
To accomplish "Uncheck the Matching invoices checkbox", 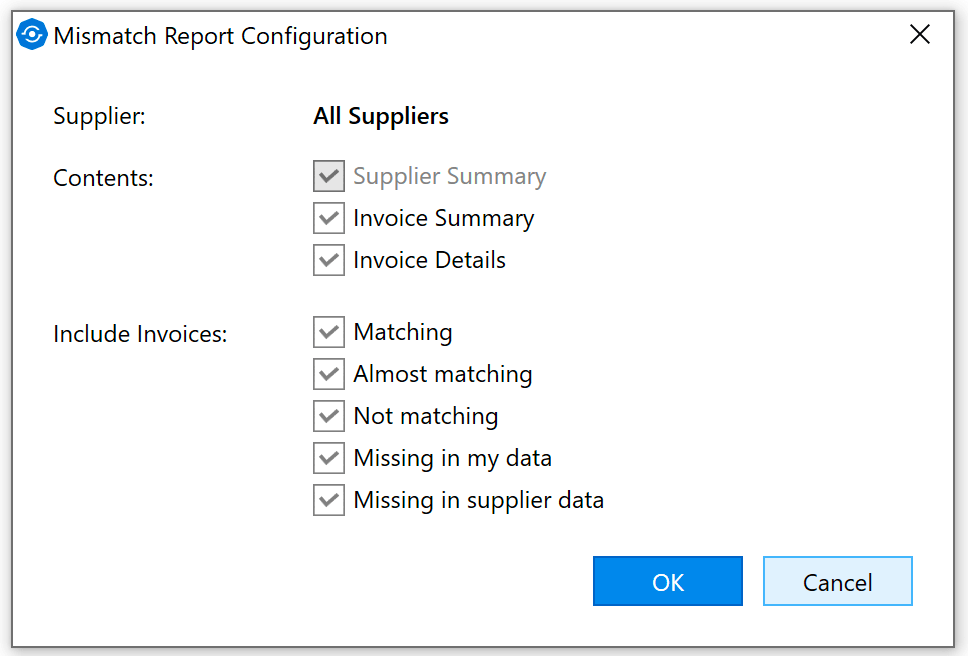I will pos(329,333).
